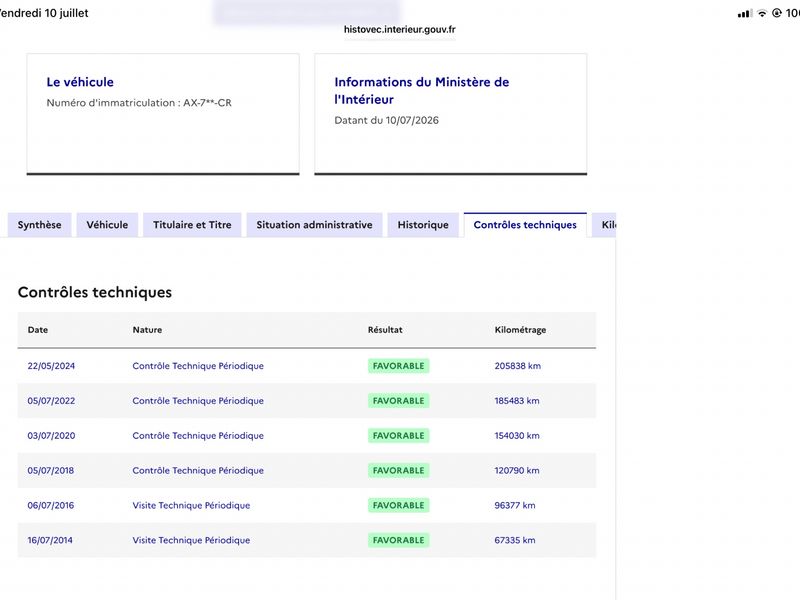Click FAVORABLE badge in the 05/07/2022 row
The image size is (800, 600).
point(398,401)
